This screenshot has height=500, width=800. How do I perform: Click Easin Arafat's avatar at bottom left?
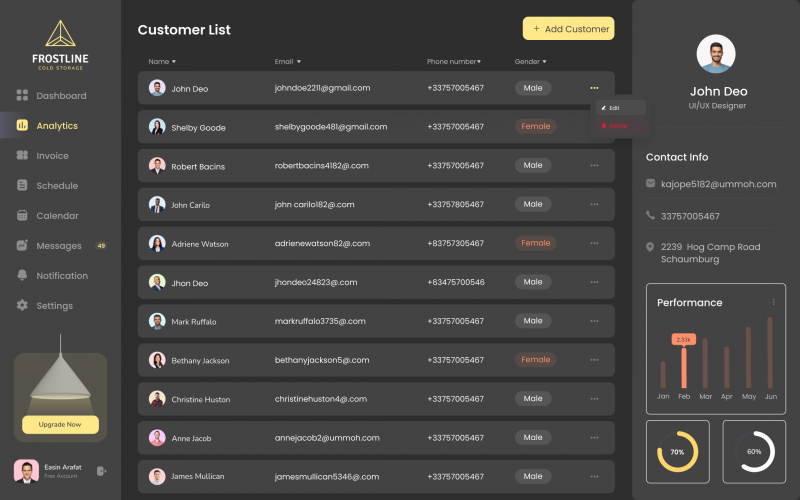point(26,470)
